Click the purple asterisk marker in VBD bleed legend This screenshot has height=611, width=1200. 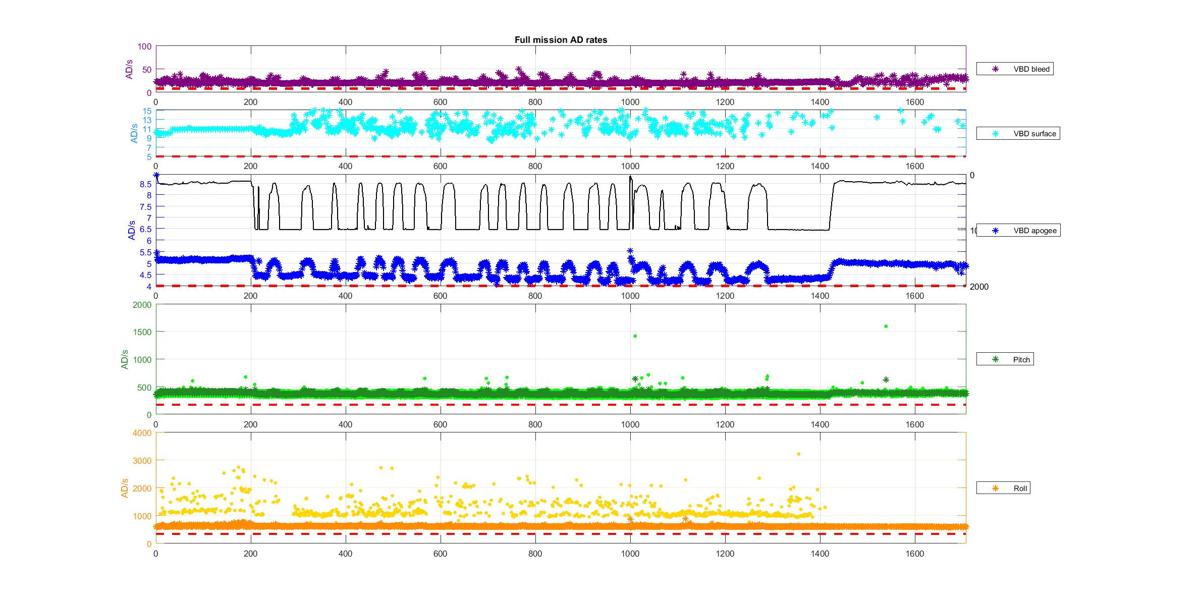click(995, 69)
